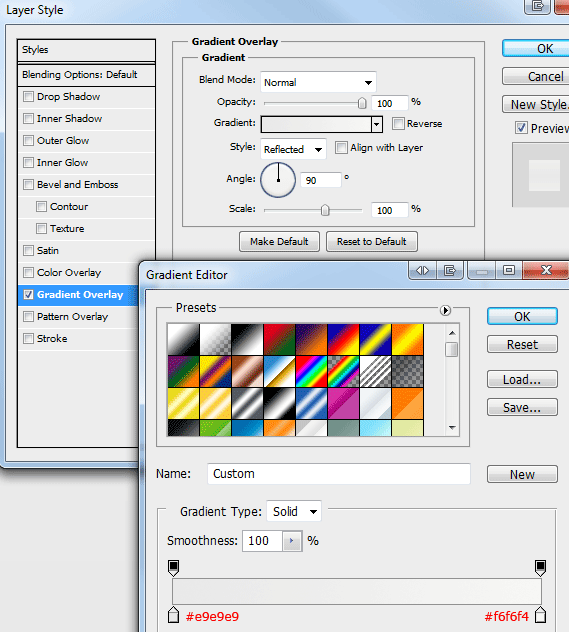
Task: Open the Presets flyout menu arrow
Action: coord(445,310)
